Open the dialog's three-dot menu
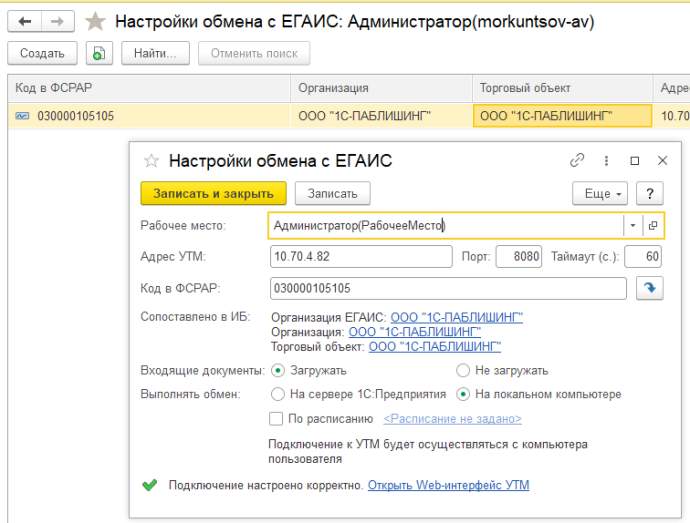The height and width of the screenshot is (523, 690). pyautogui.click(x=606, y=160)
